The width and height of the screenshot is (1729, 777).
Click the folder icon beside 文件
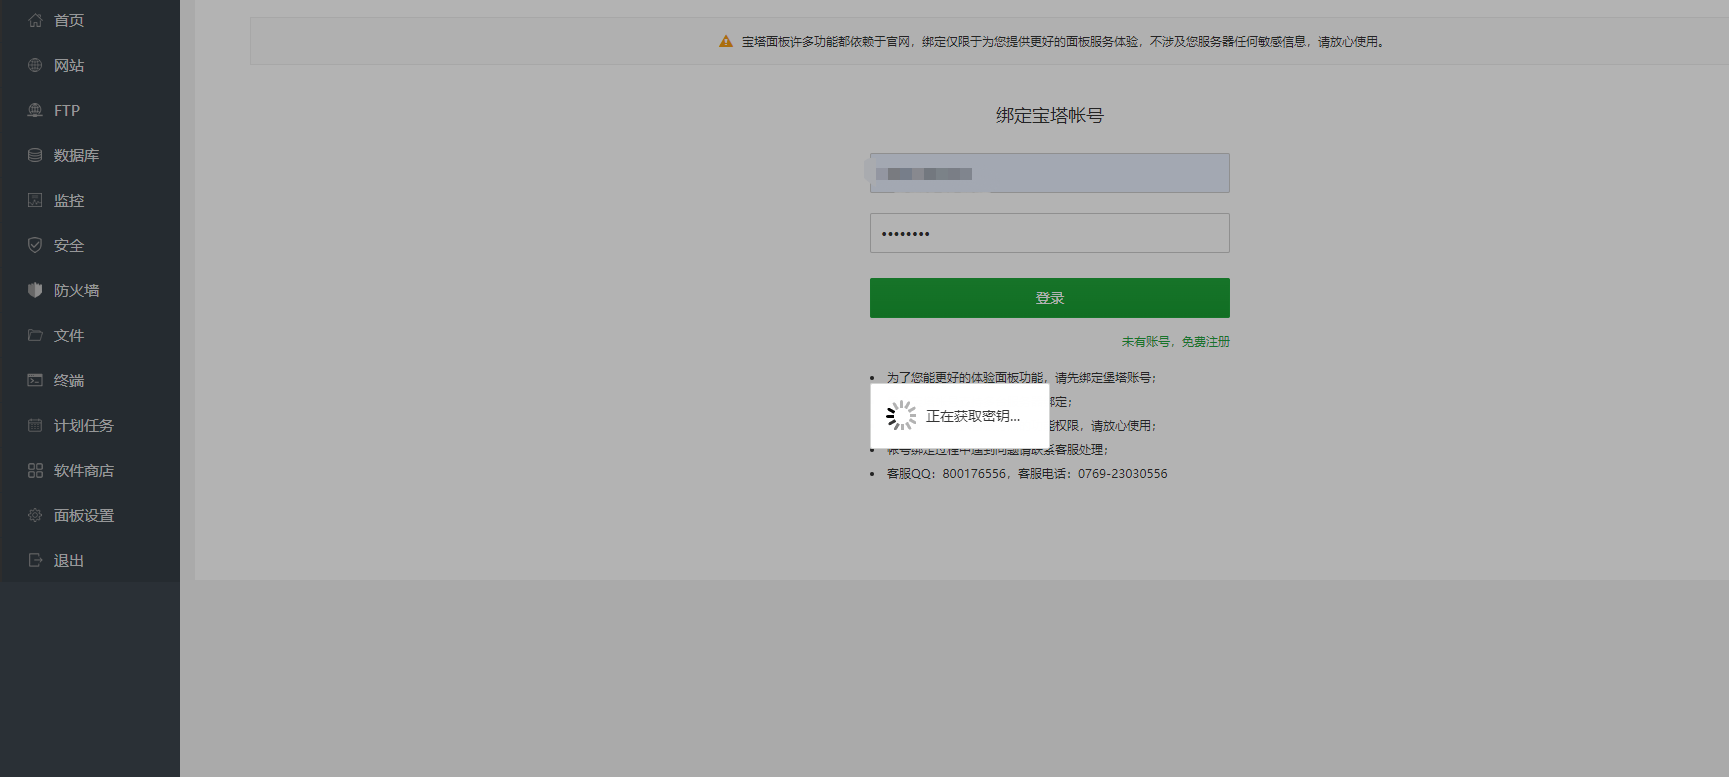coord(35,335)
